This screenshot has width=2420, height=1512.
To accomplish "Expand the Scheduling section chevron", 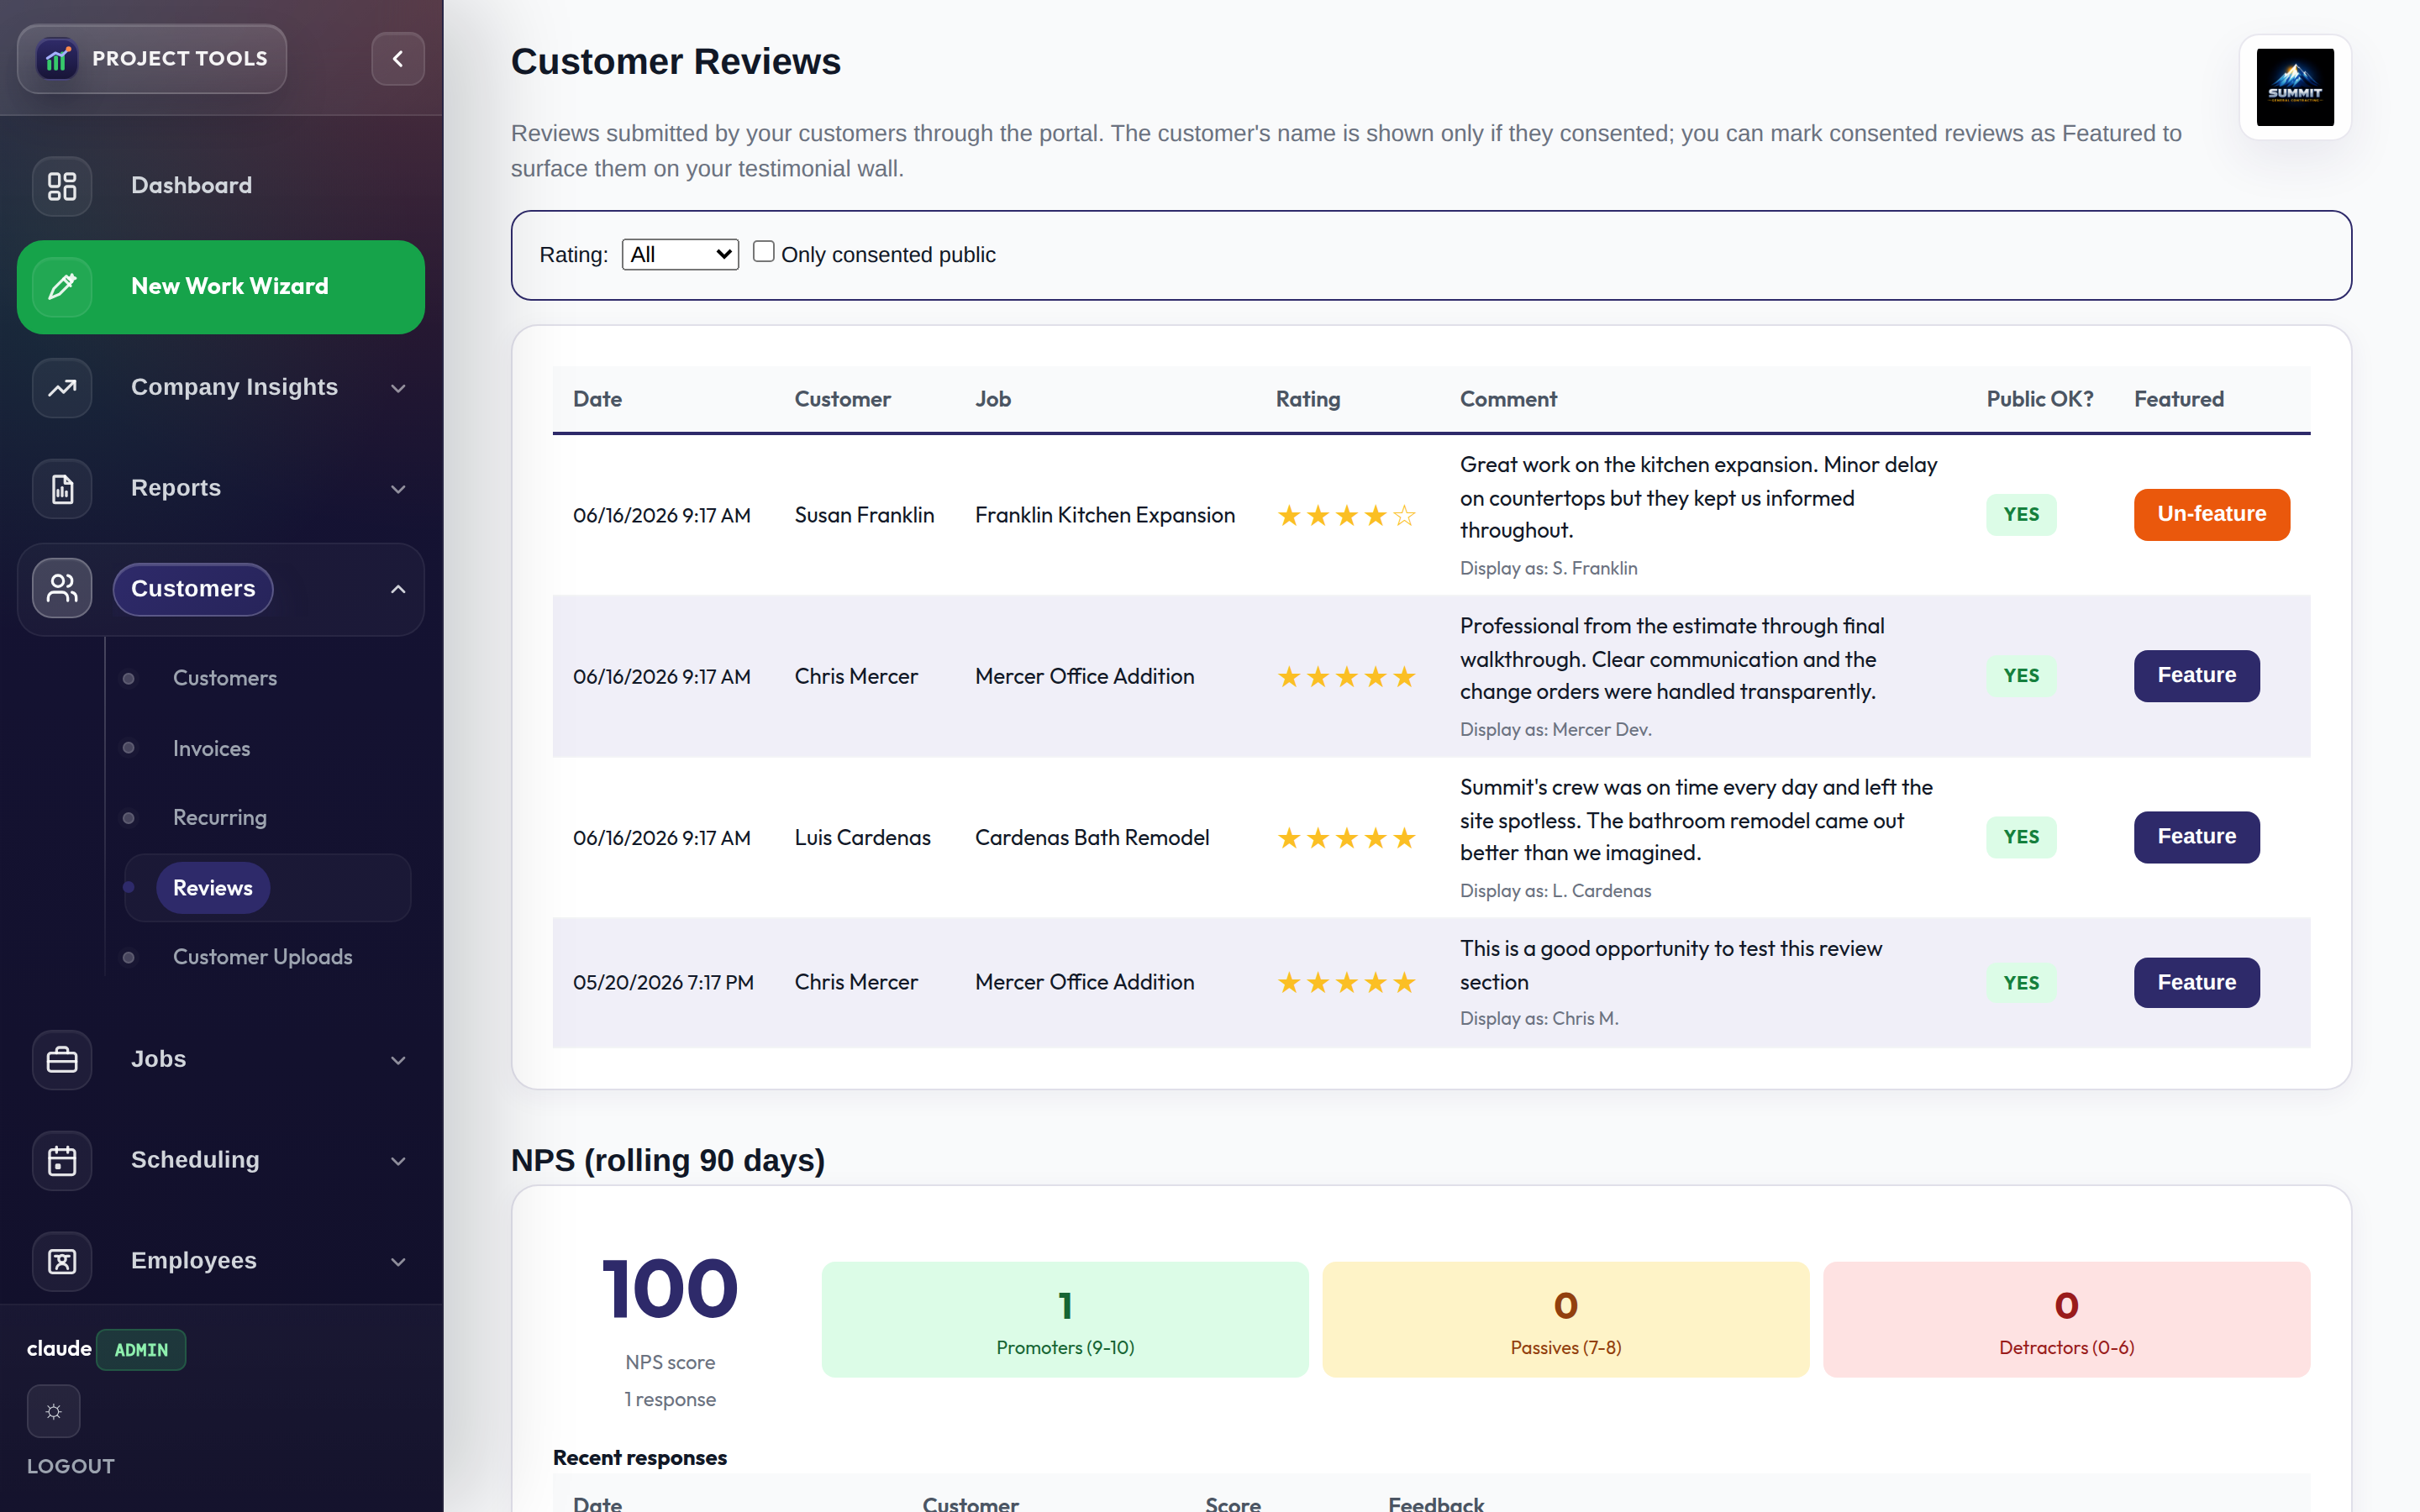I will coord(398,1161).
